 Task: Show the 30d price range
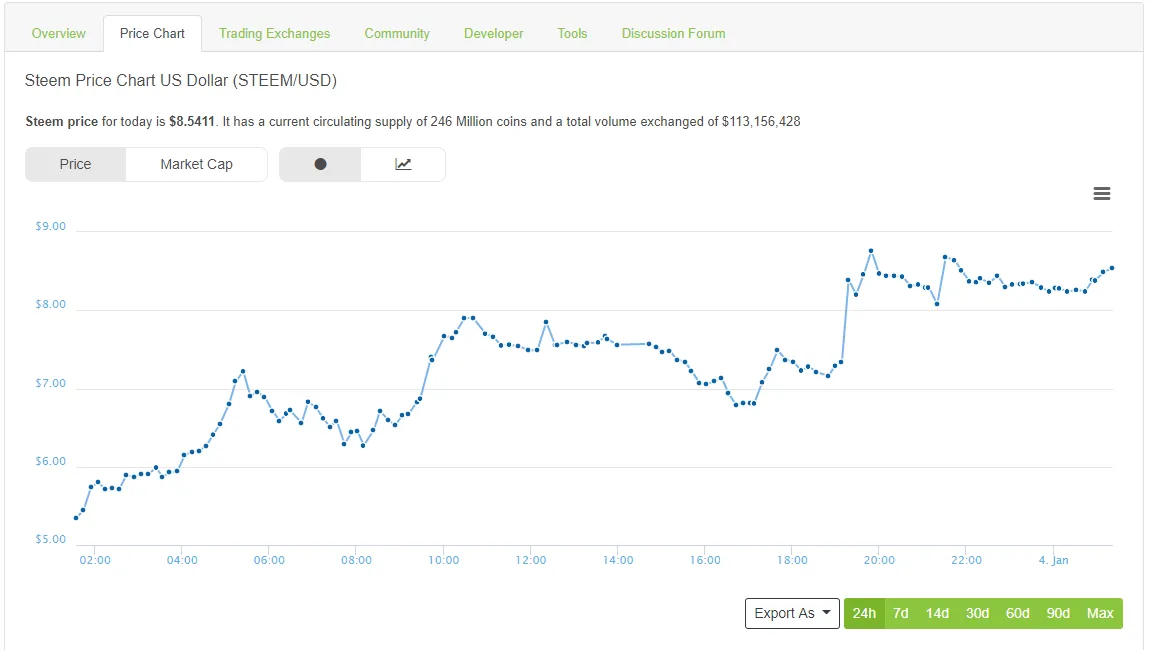point(977,613)
